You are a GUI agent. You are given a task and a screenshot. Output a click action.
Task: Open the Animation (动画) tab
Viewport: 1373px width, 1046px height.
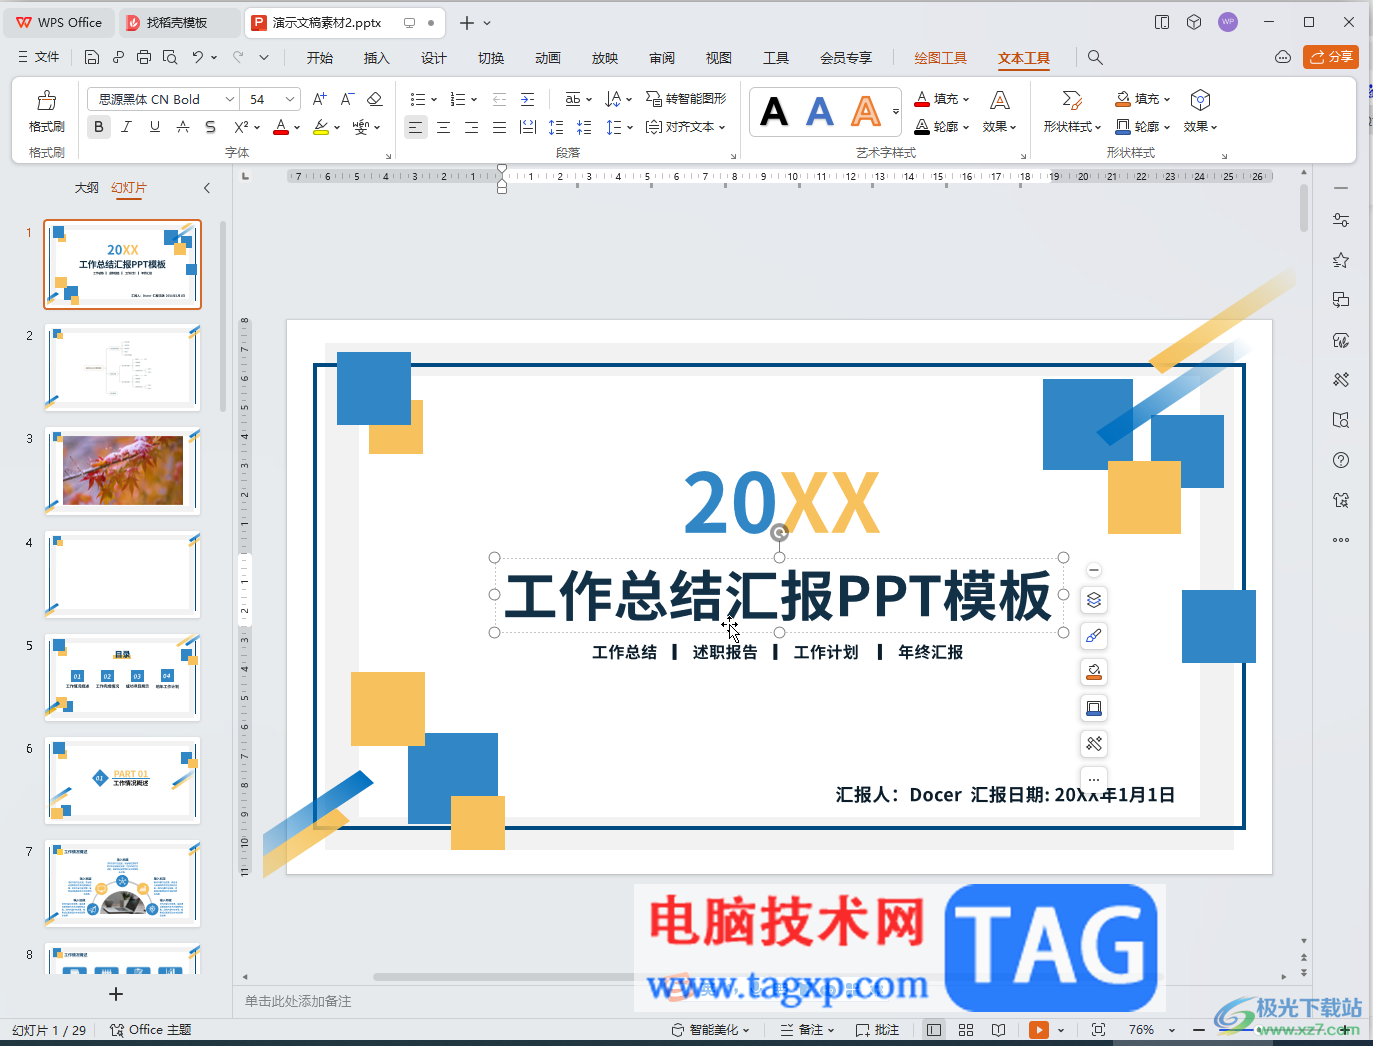[548, 58]
